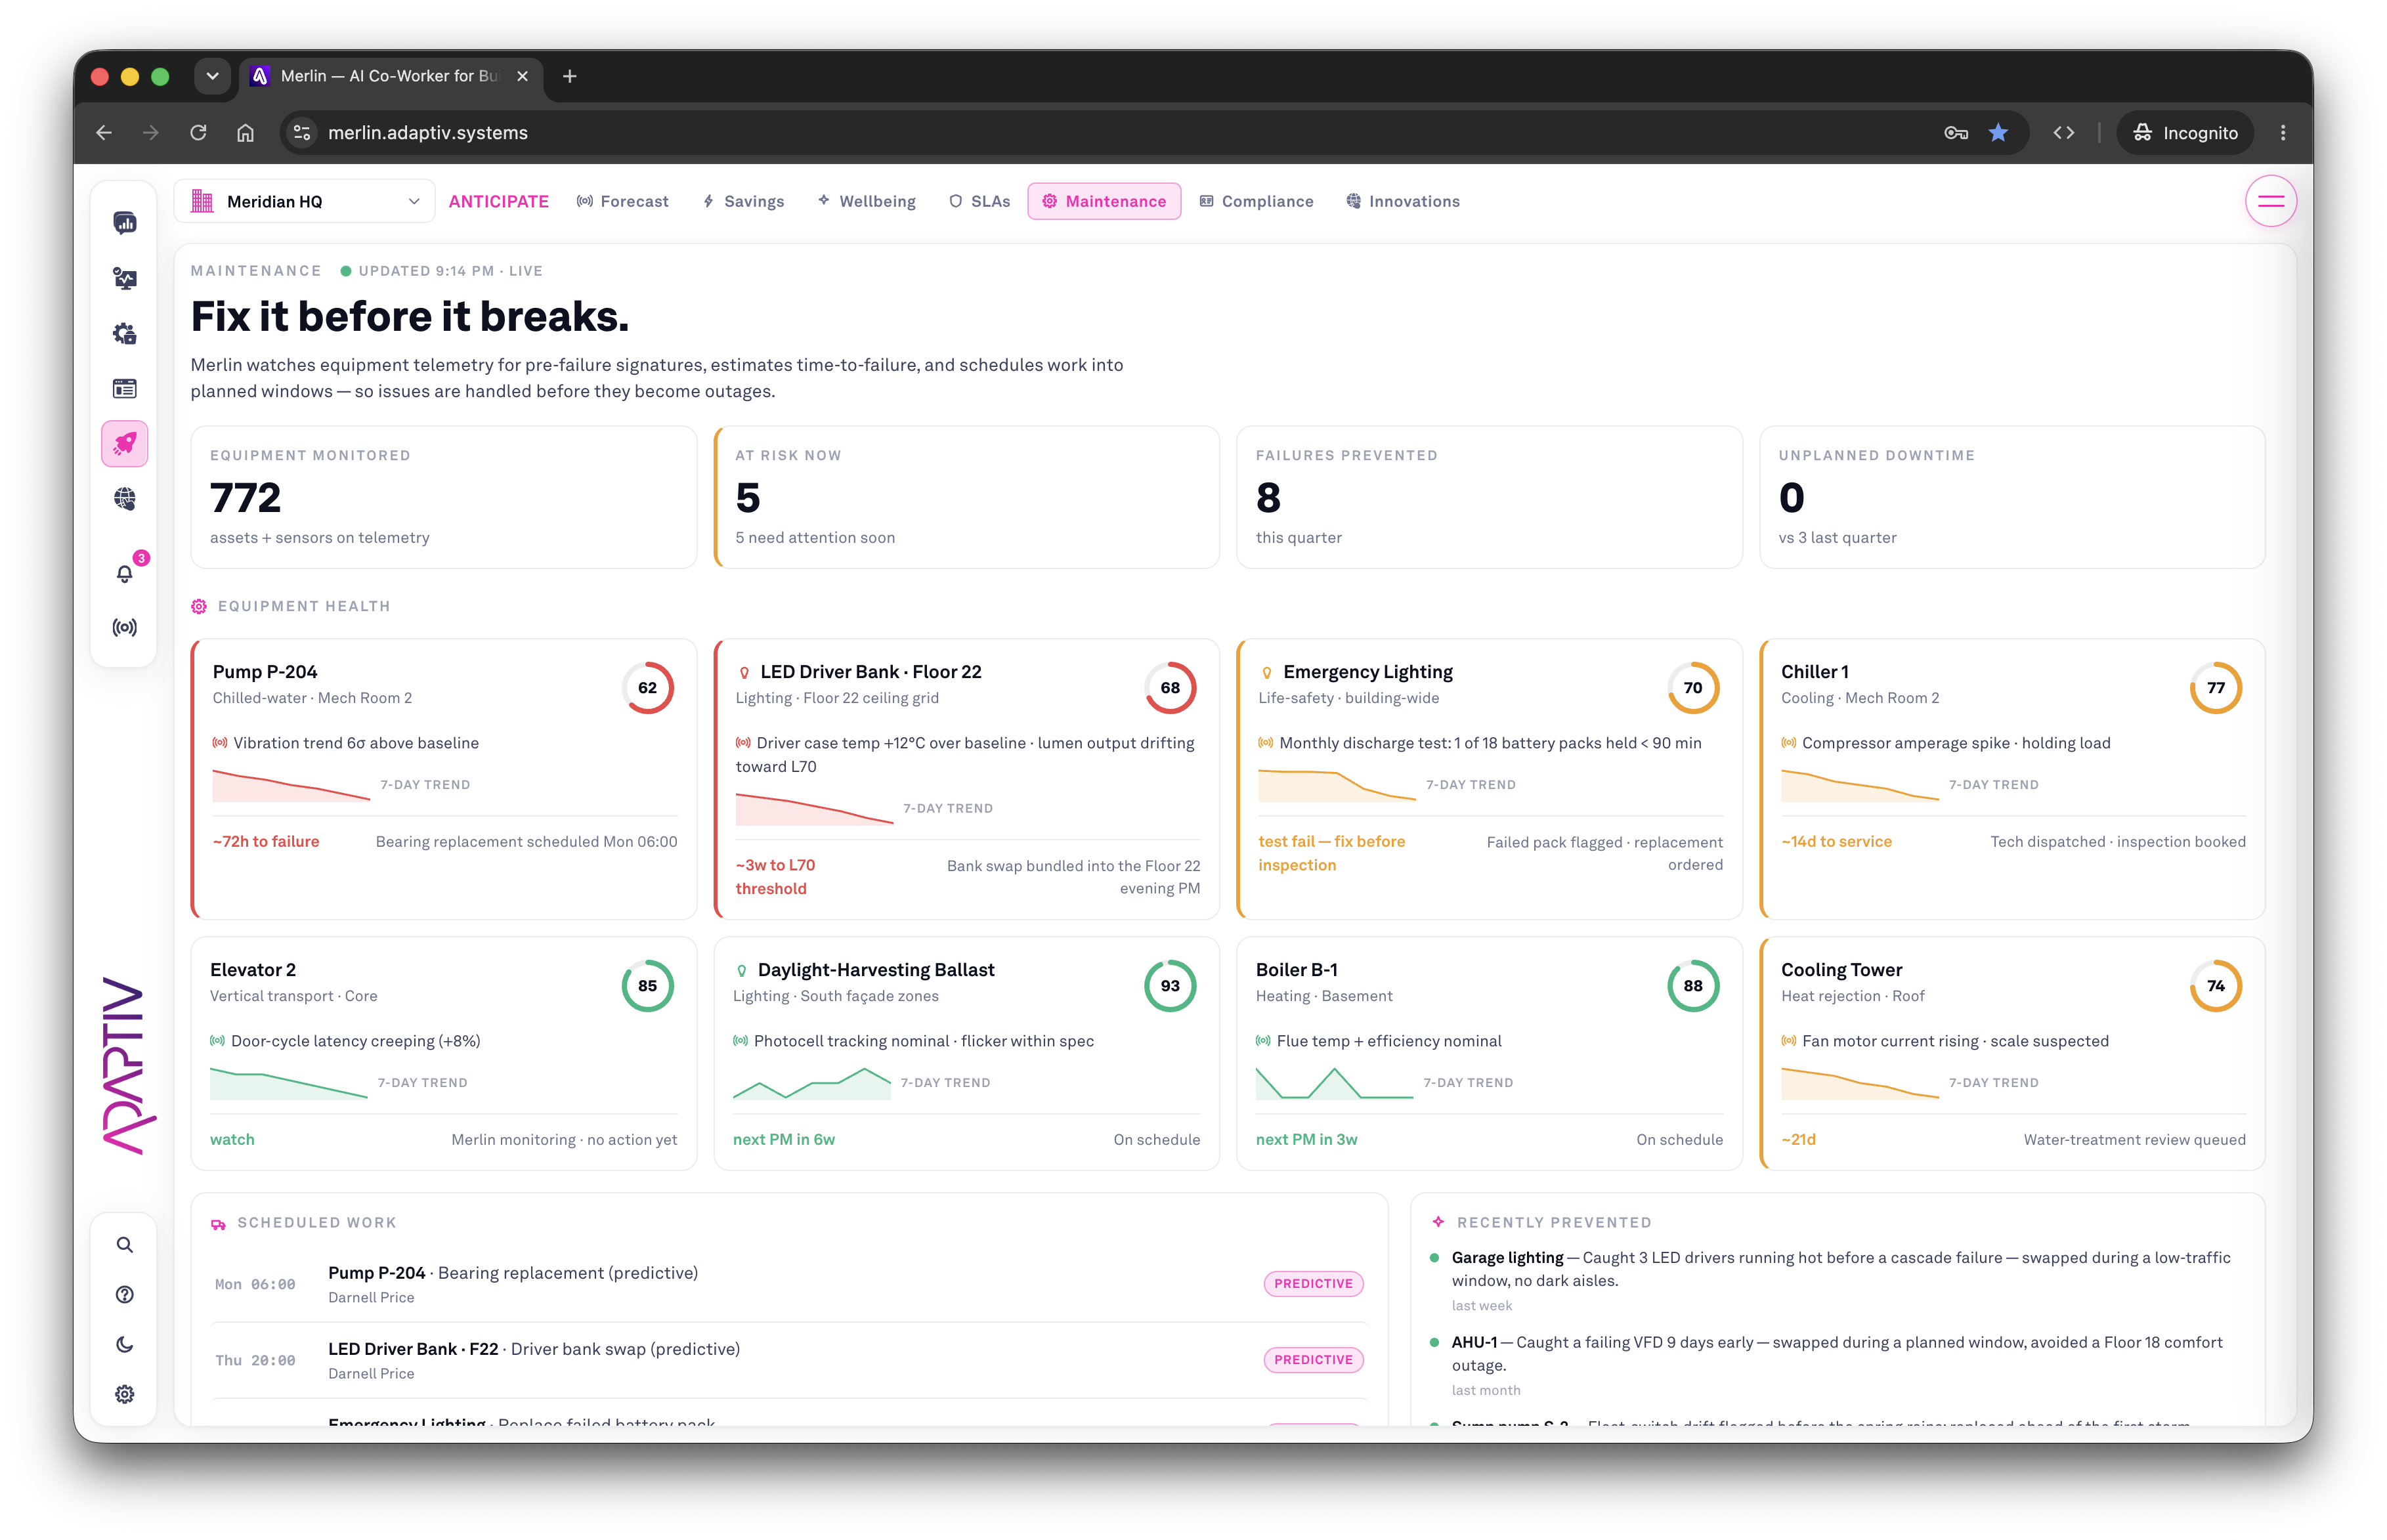Click the bookmark star icon

1998,132
